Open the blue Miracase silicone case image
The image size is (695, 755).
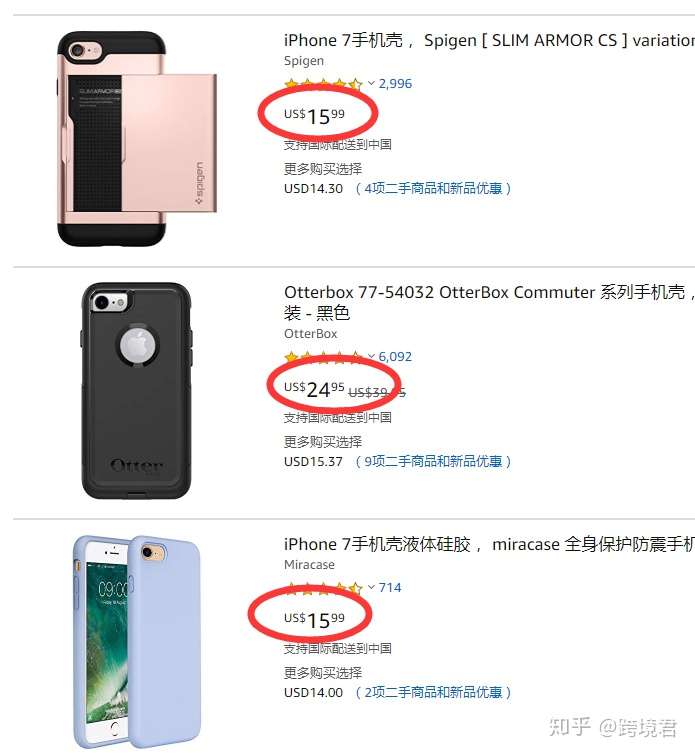(137, 643)
